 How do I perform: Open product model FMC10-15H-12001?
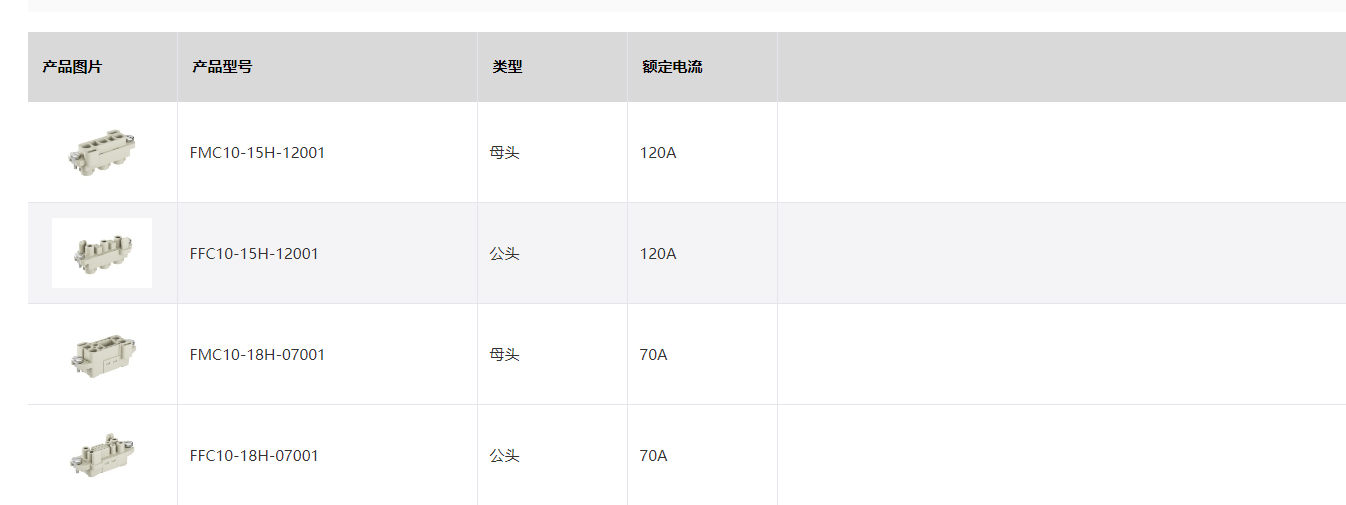pos(257,153)
